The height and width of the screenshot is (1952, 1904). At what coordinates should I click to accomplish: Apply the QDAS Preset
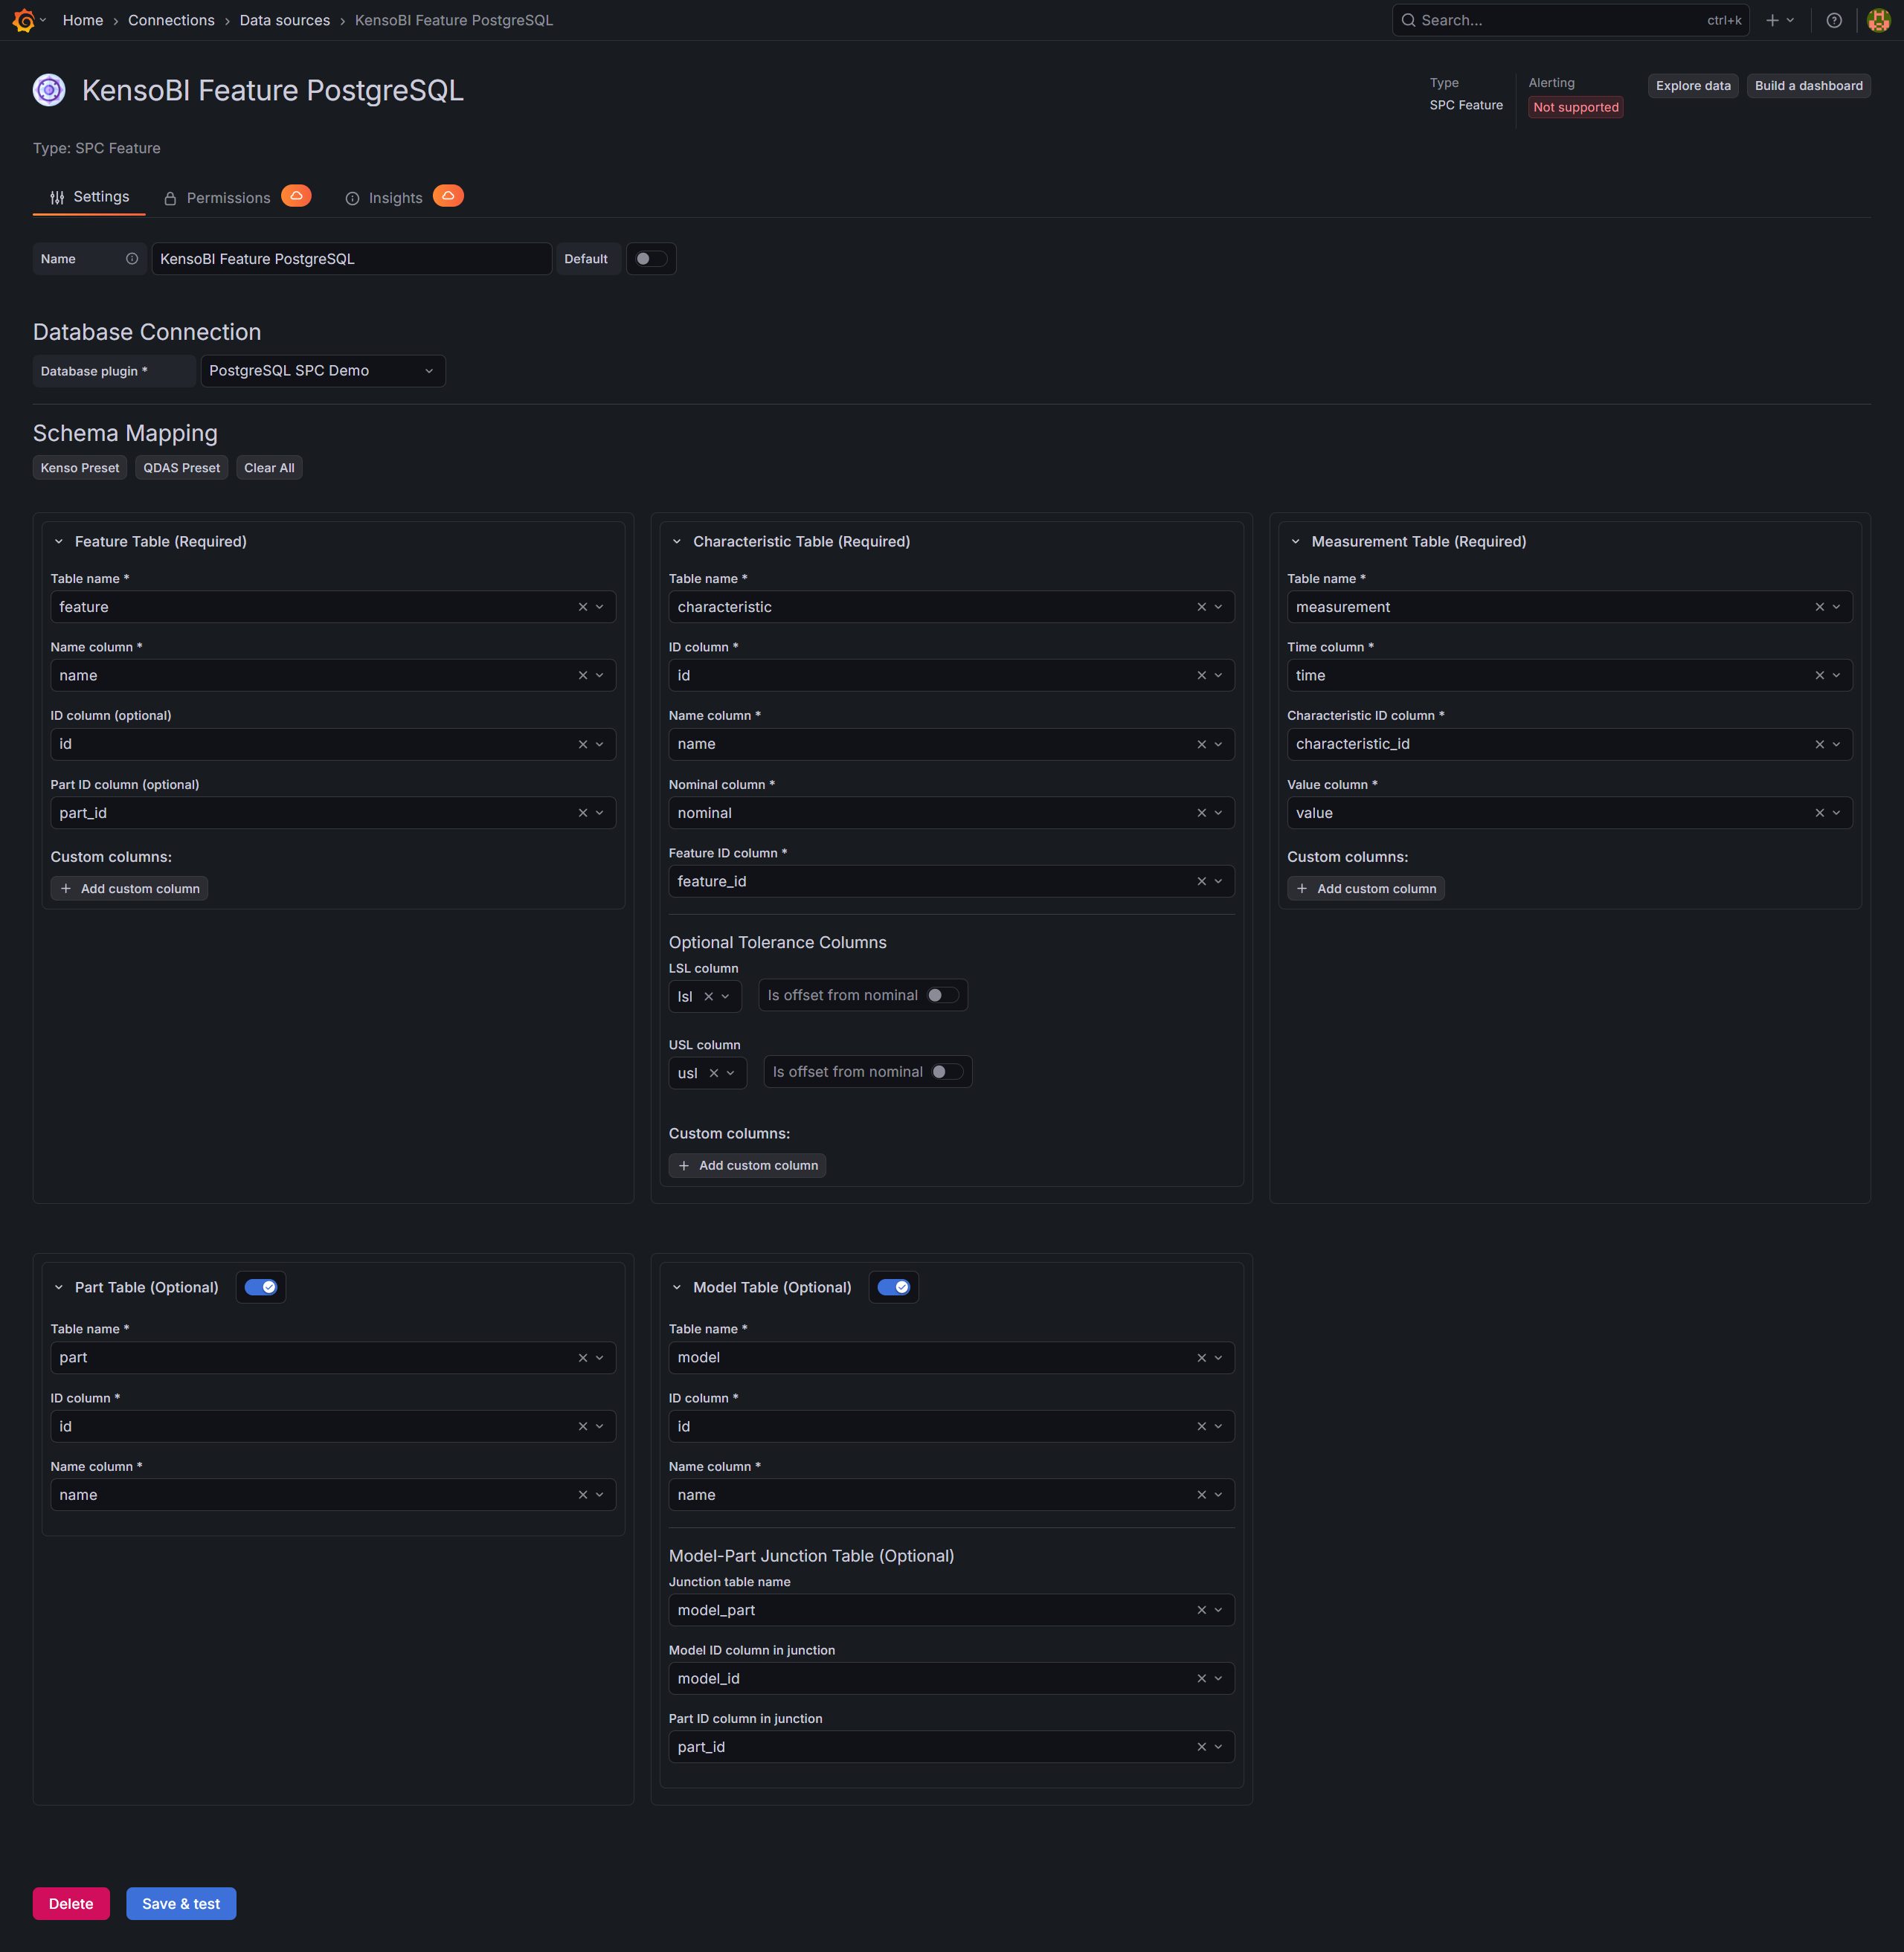click(181, 468)
